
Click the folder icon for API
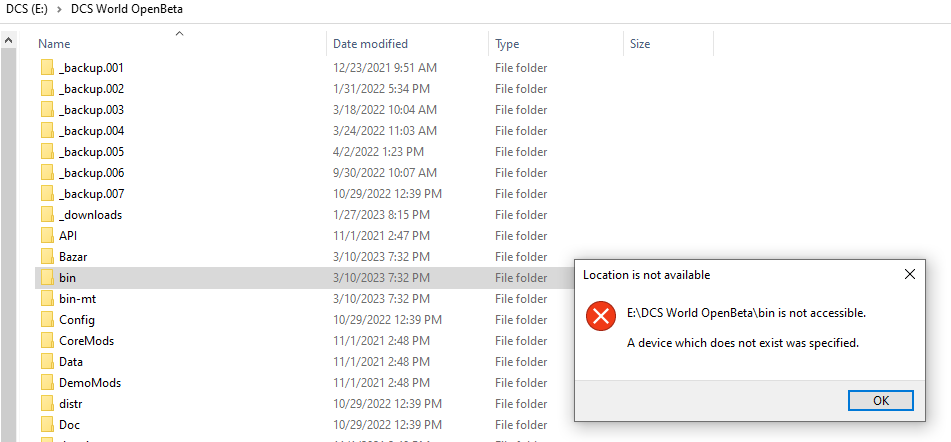click(48, 236)
